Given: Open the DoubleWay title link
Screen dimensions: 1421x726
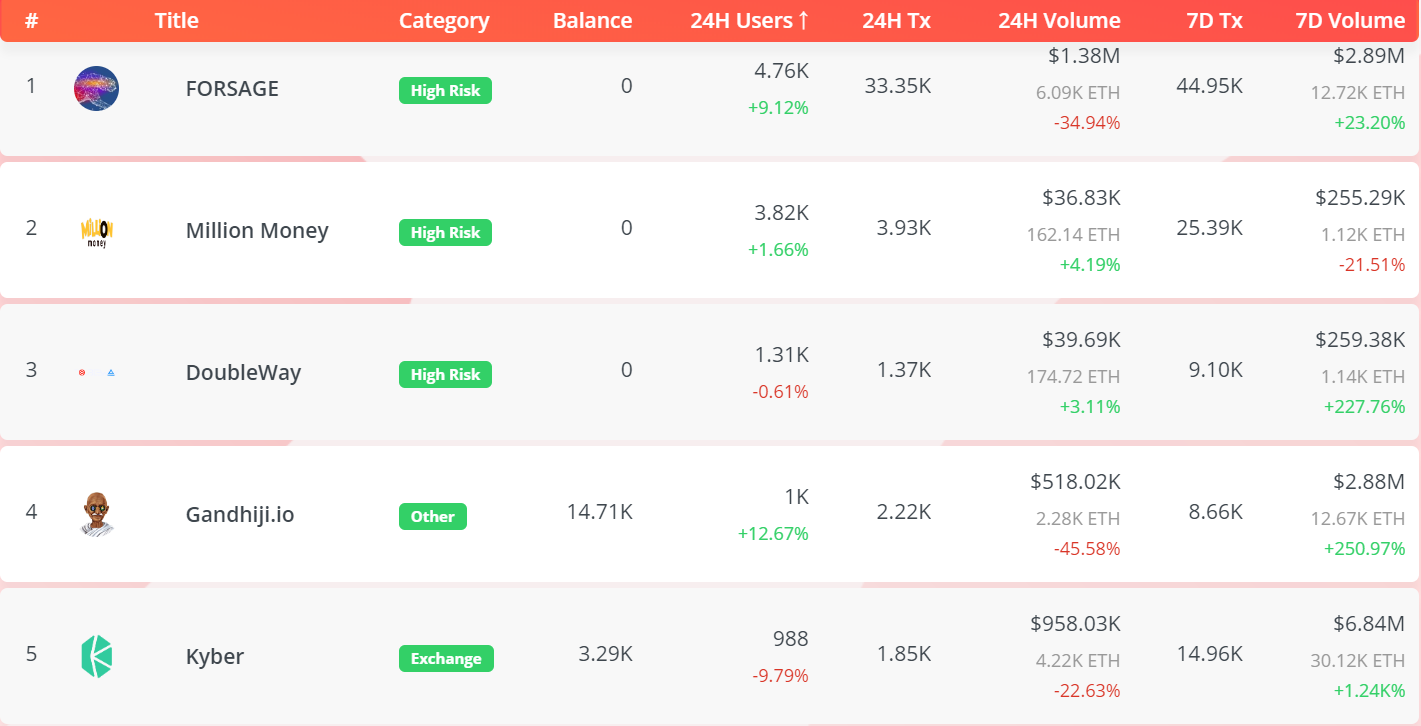Looking at the screenshot, I should (243, 373).
